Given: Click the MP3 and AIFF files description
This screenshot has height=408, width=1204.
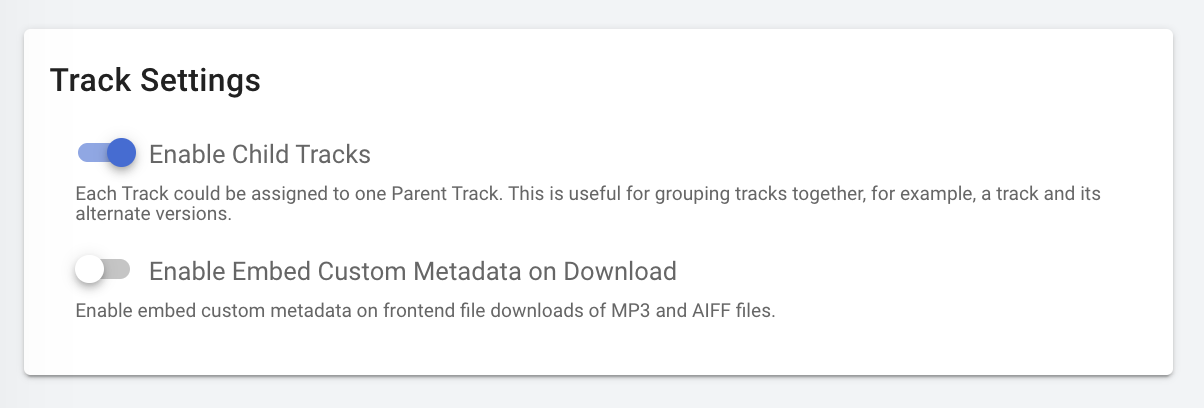Looking at the screenshot, I should coord(425,310).
